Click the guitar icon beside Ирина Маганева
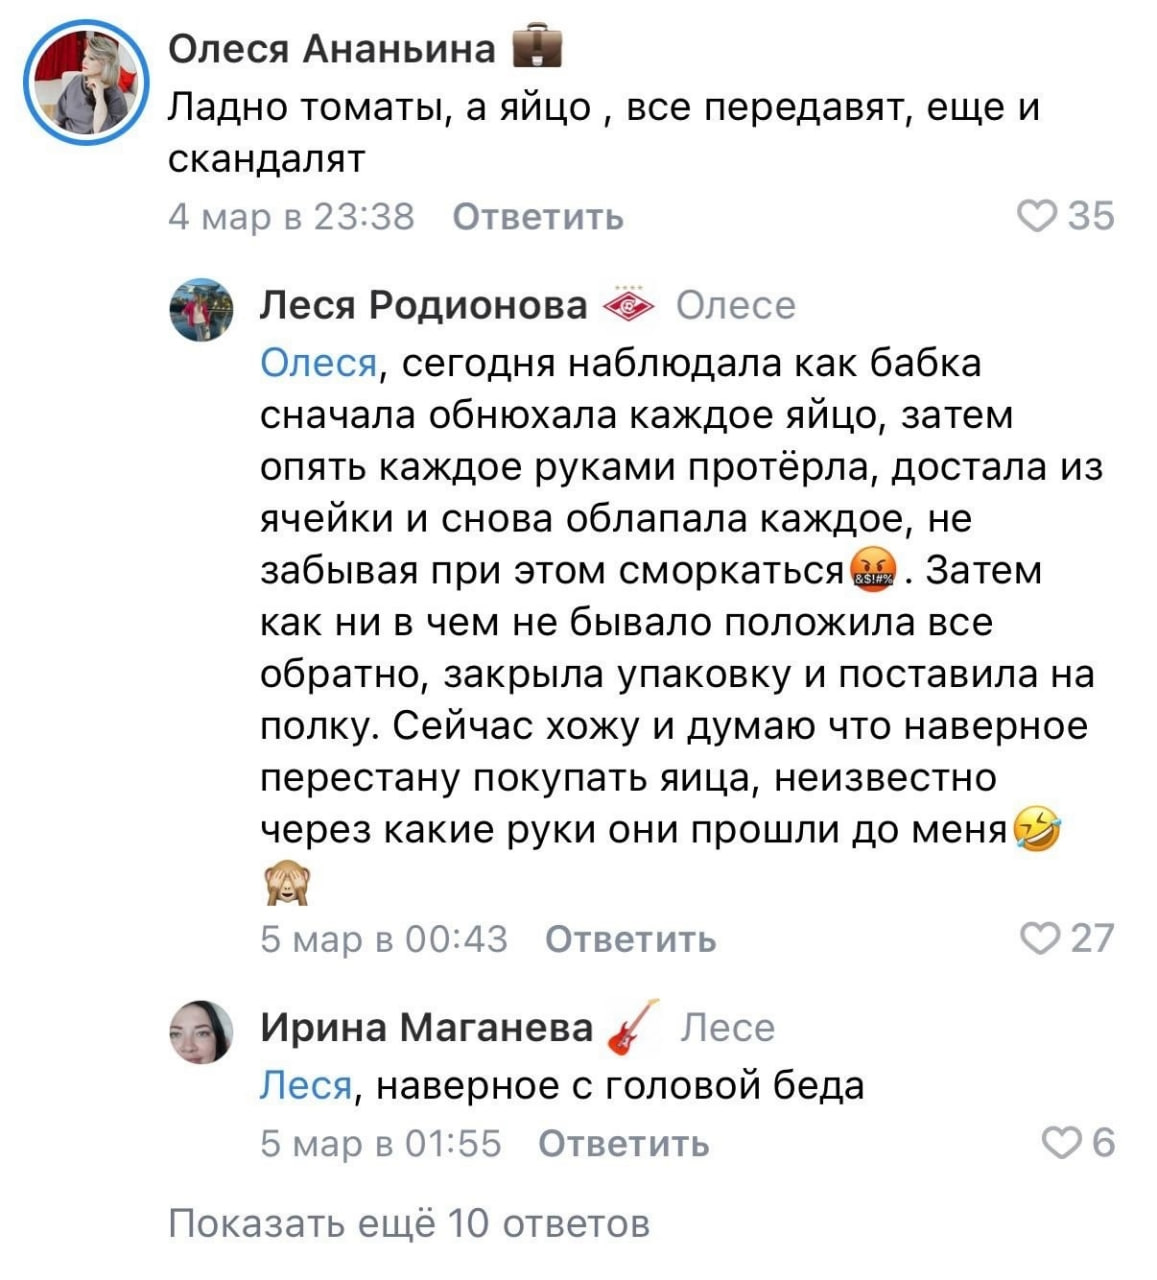 (634, 1026)
